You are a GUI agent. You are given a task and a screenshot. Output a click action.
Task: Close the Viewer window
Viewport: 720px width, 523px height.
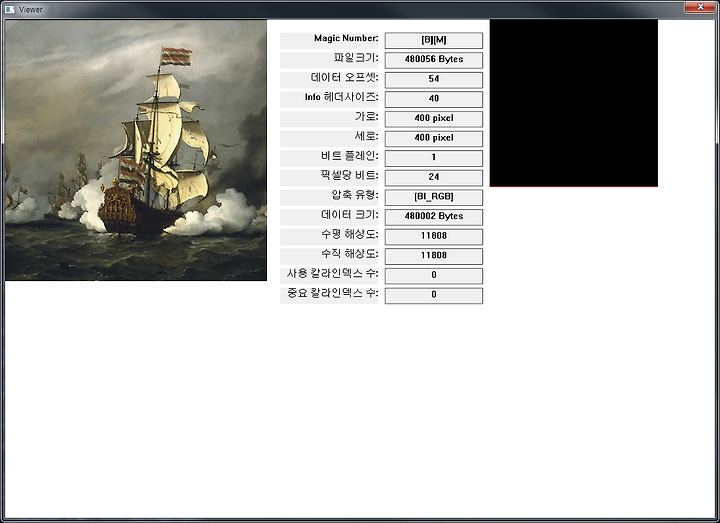(x=700, y=7)
